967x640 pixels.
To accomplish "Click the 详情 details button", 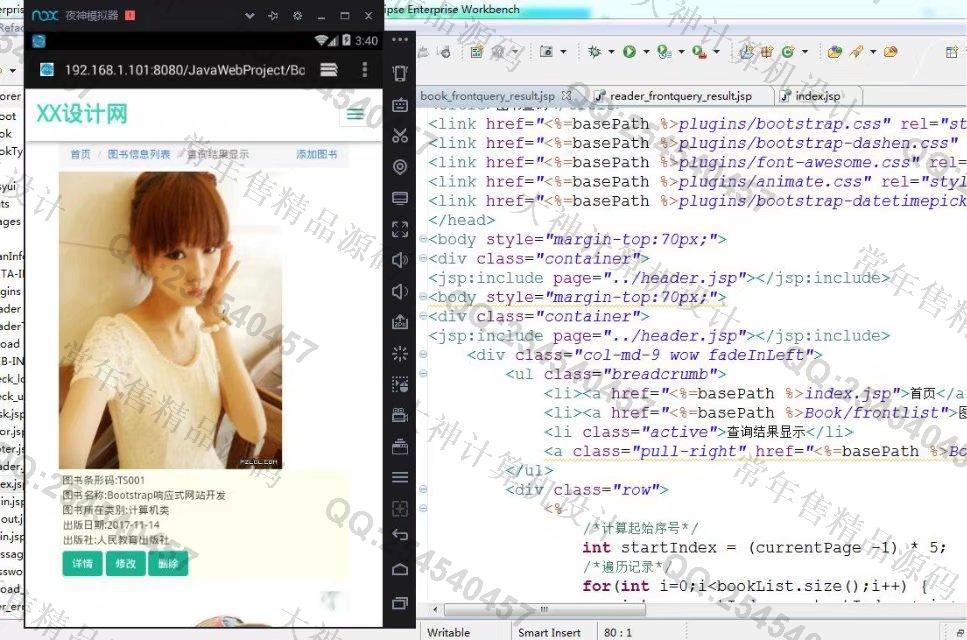I will (82, 564).
